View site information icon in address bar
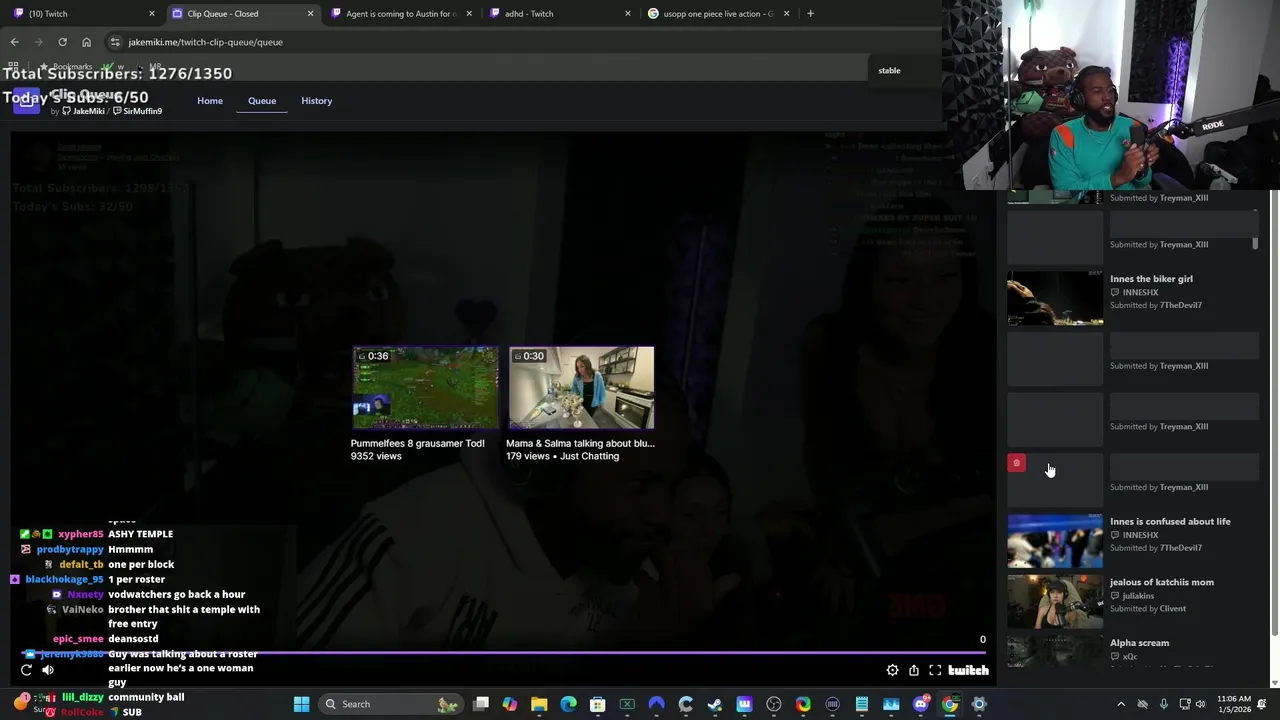Viewport: 1280px width, 720px height. (x=115, y=42)
